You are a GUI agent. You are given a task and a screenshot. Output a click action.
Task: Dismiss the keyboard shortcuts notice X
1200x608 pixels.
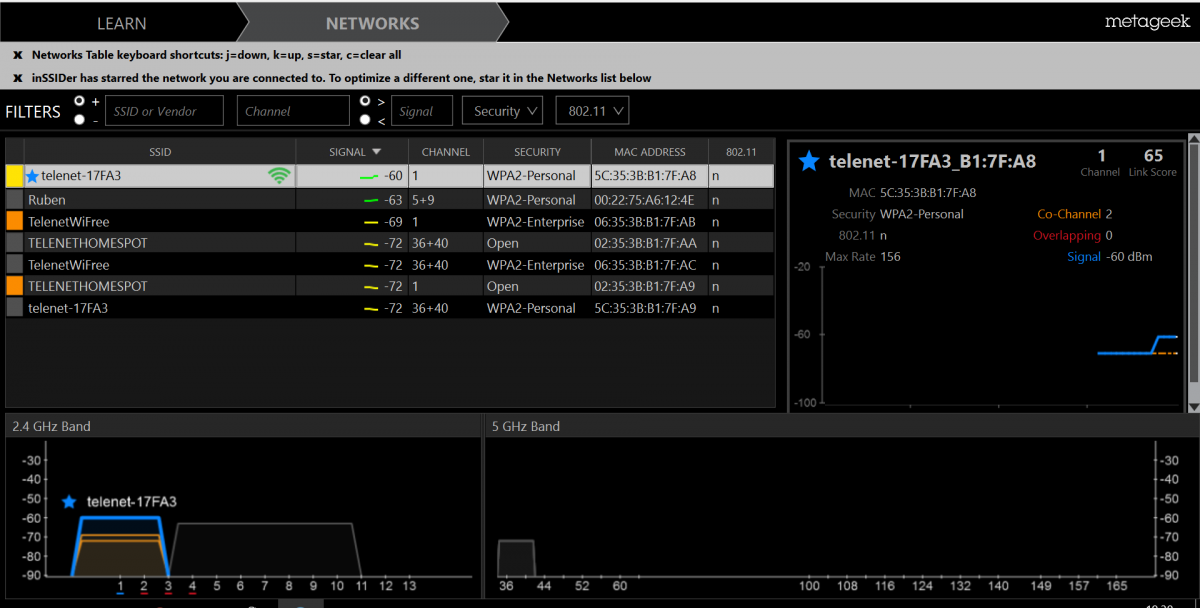(x=17, y=55)
